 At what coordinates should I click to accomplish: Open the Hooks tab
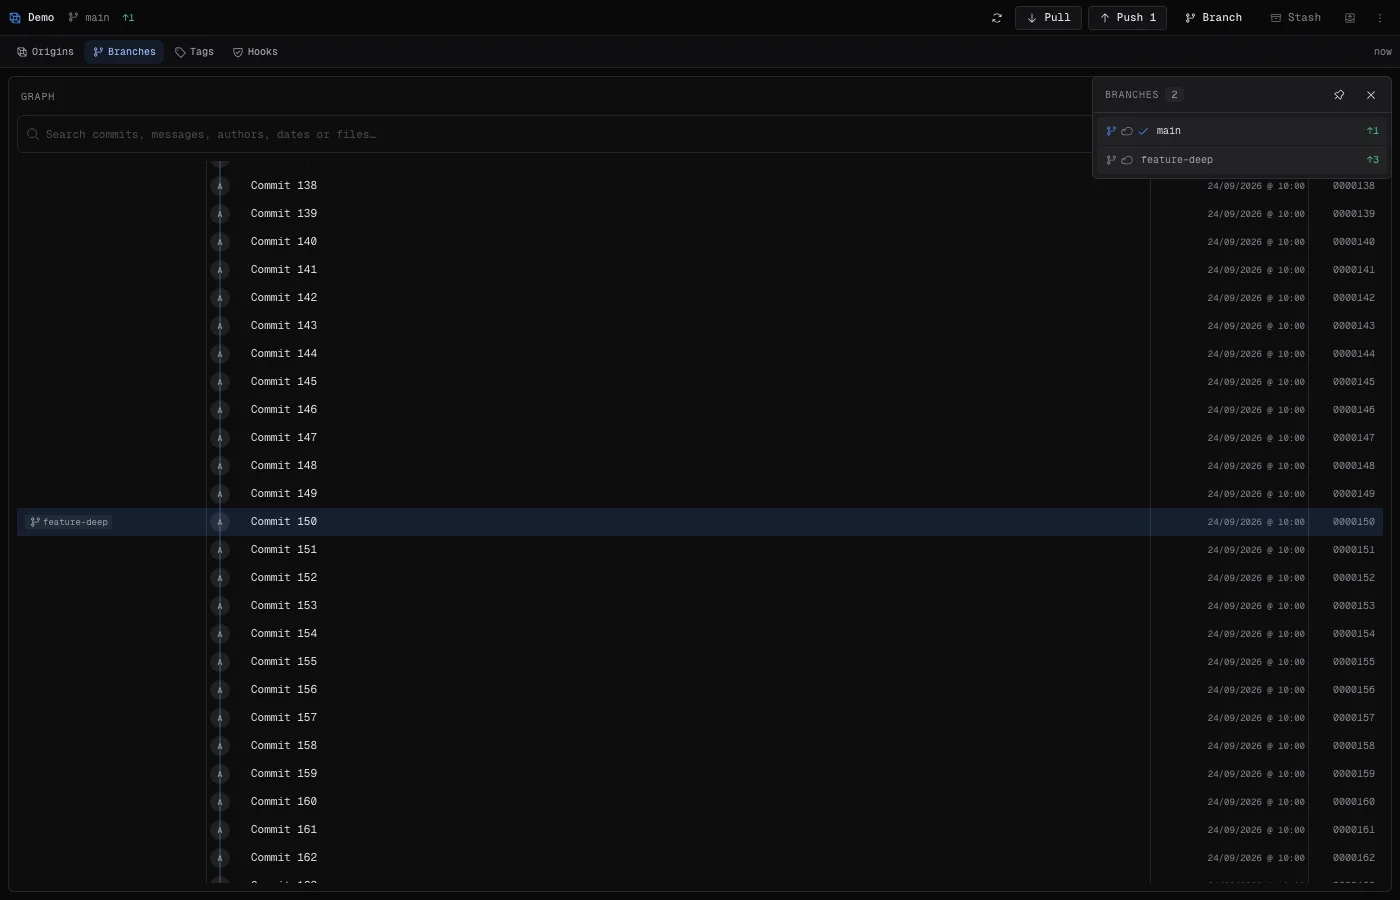coord(255,52)
